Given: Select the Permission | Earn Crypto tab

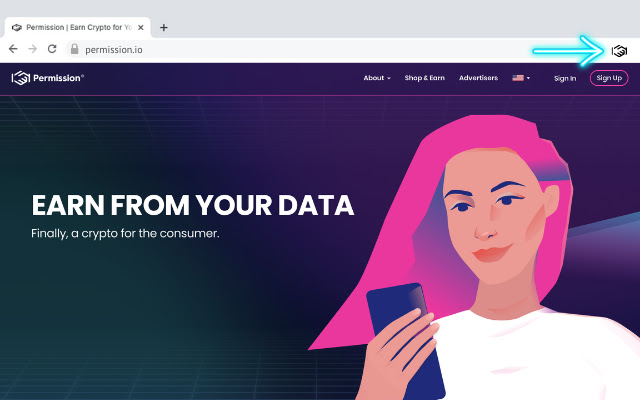Looking at the screenshot, I should 78,27.
